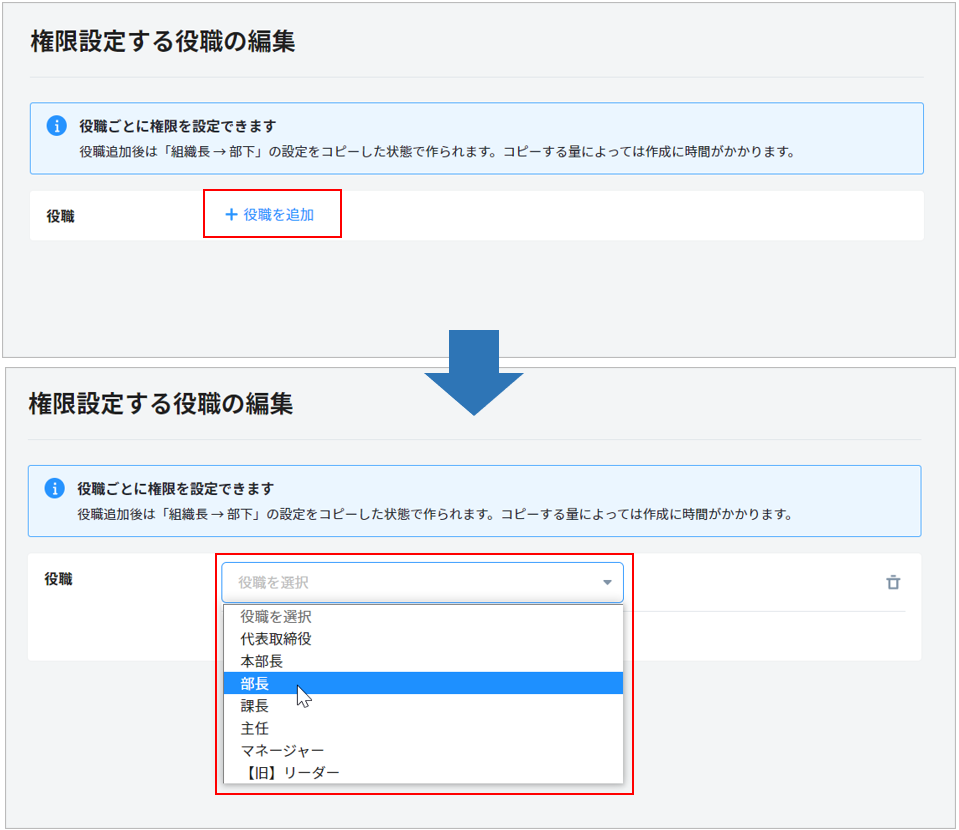Select マネージャー in the role list
The height and width of the screenshot is (830, 959).
click(282, 750)
